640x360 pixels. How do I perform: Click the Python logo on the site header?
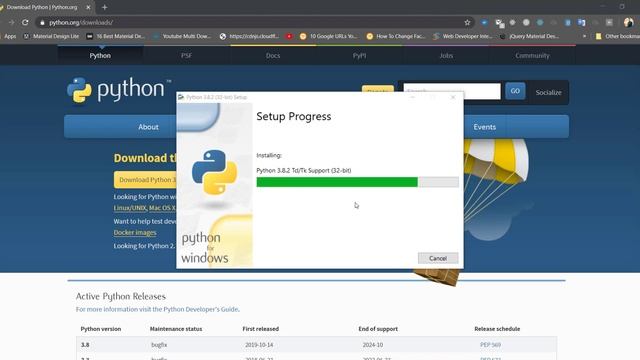(119, 90)
